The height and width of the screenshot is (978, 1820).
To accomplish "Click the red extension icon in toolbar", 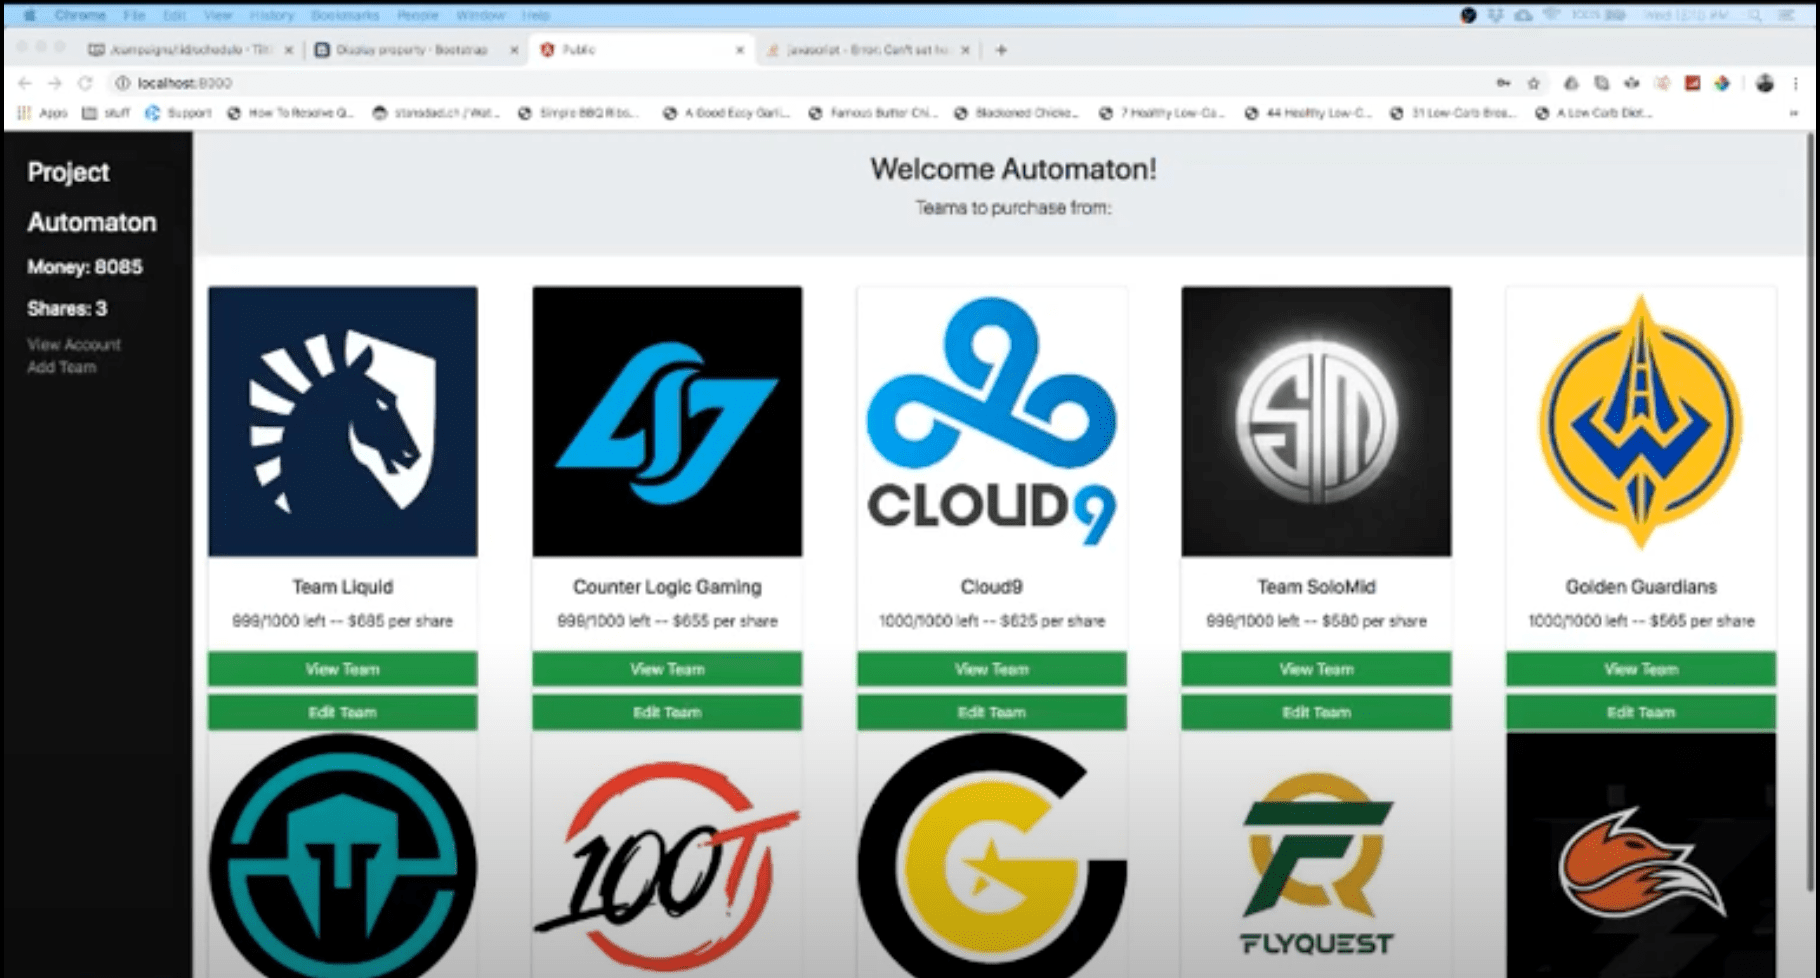I will [1692, 83].
